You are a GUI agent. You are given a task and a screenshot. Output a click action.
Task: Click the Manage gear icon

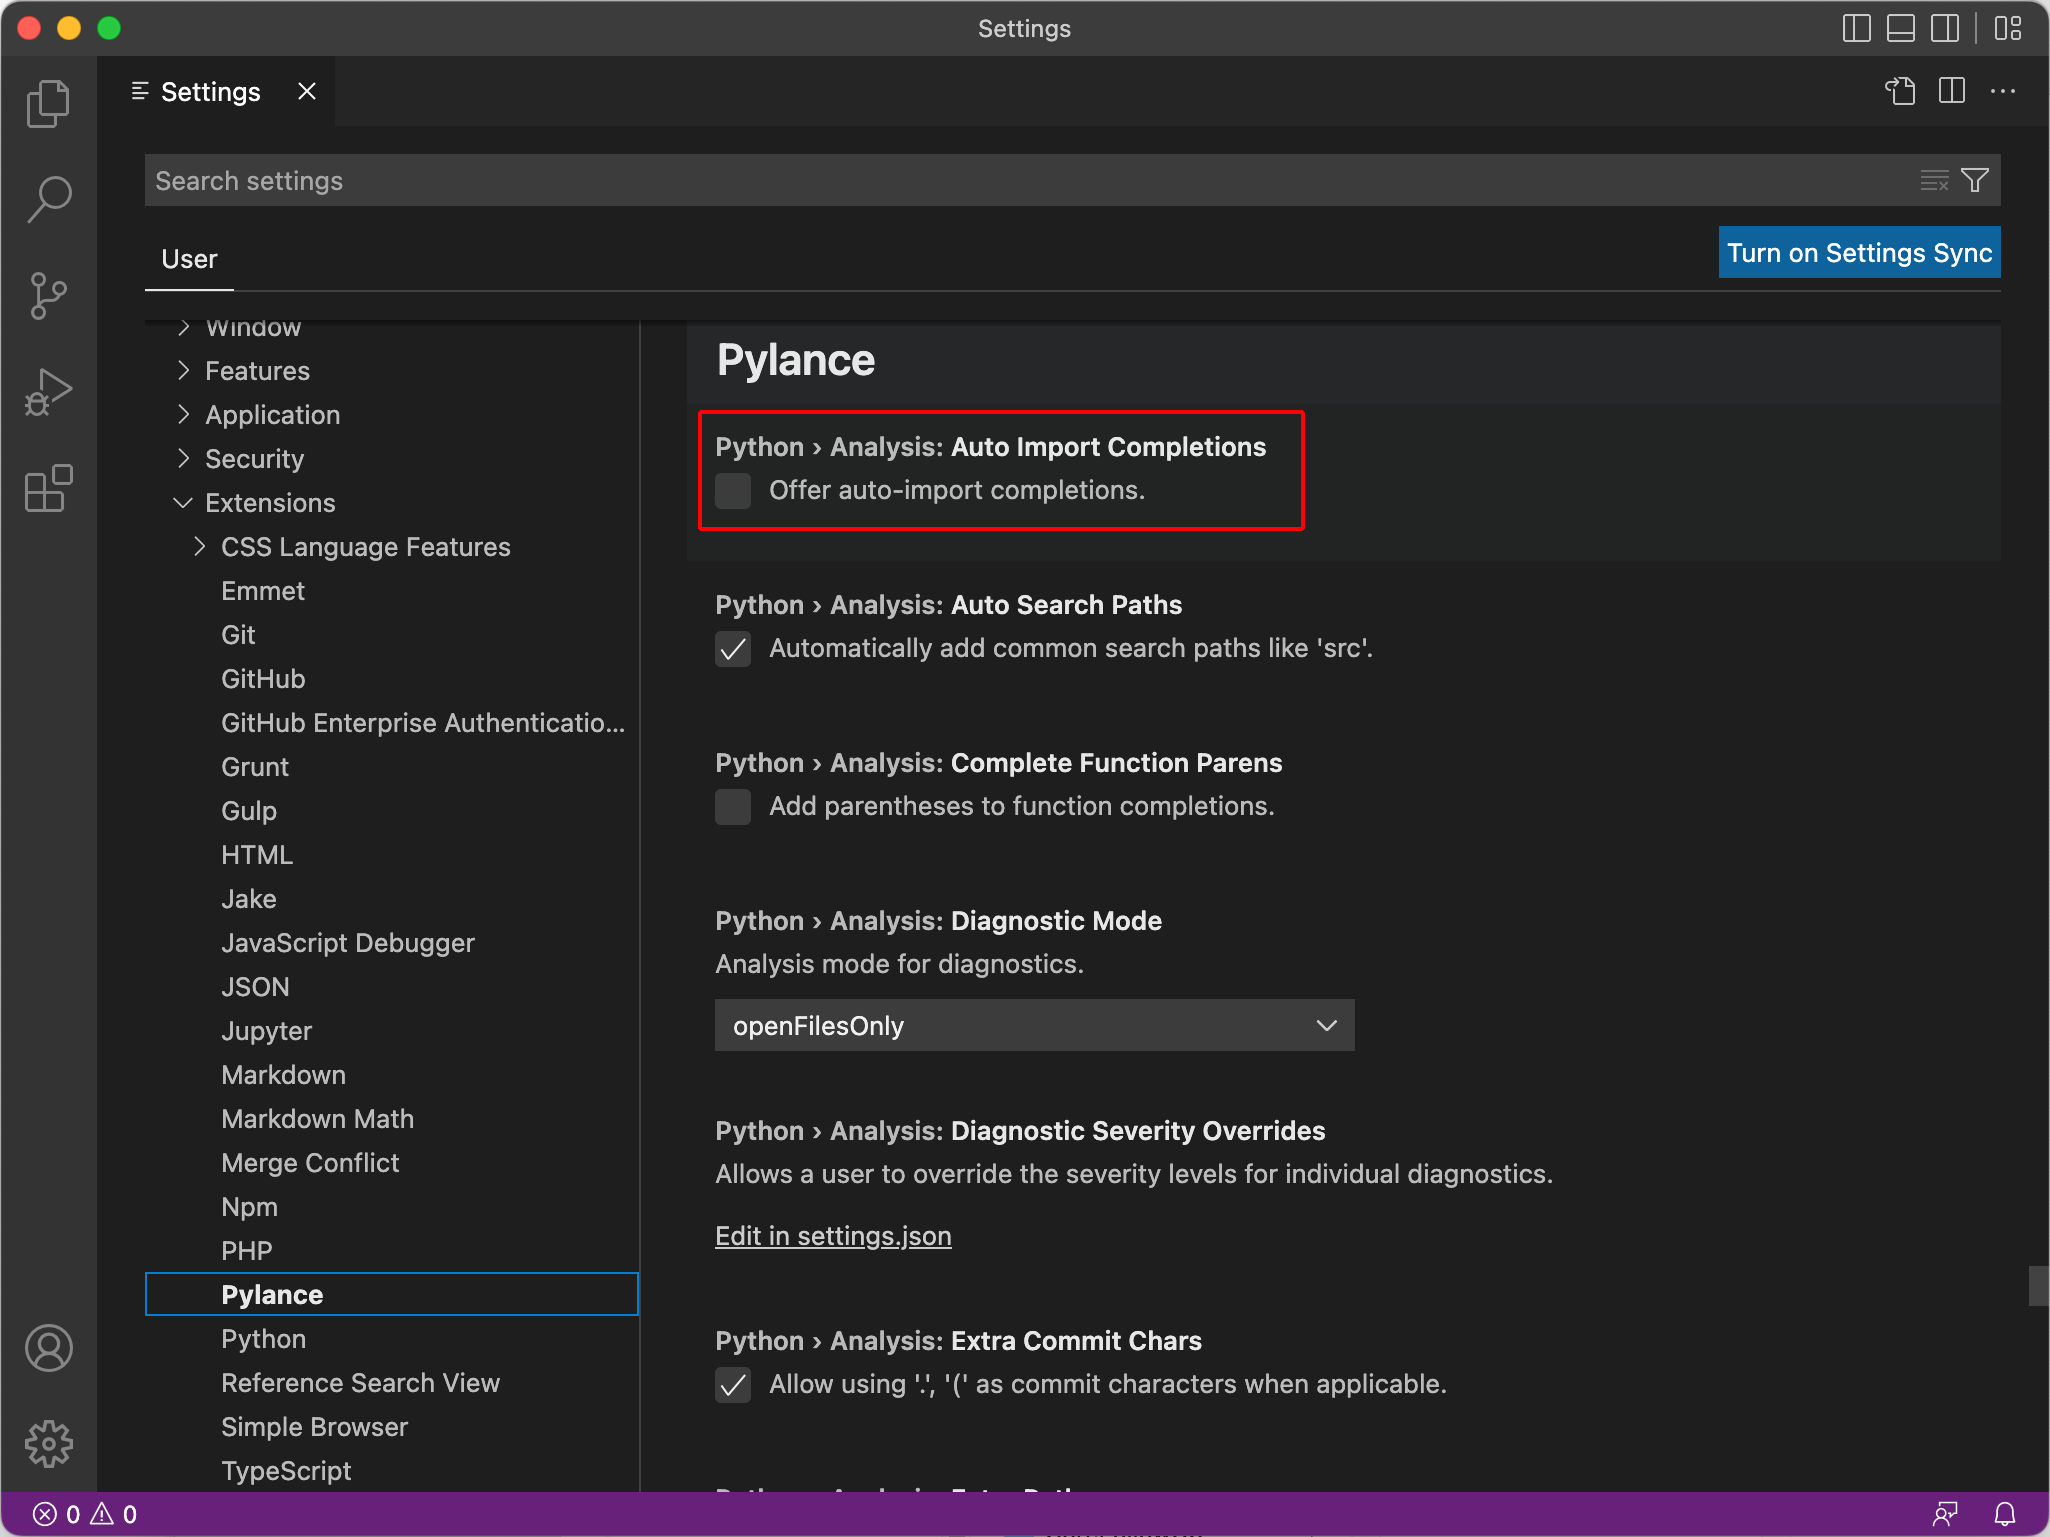pyautogui.click(x=48, y=1444)
